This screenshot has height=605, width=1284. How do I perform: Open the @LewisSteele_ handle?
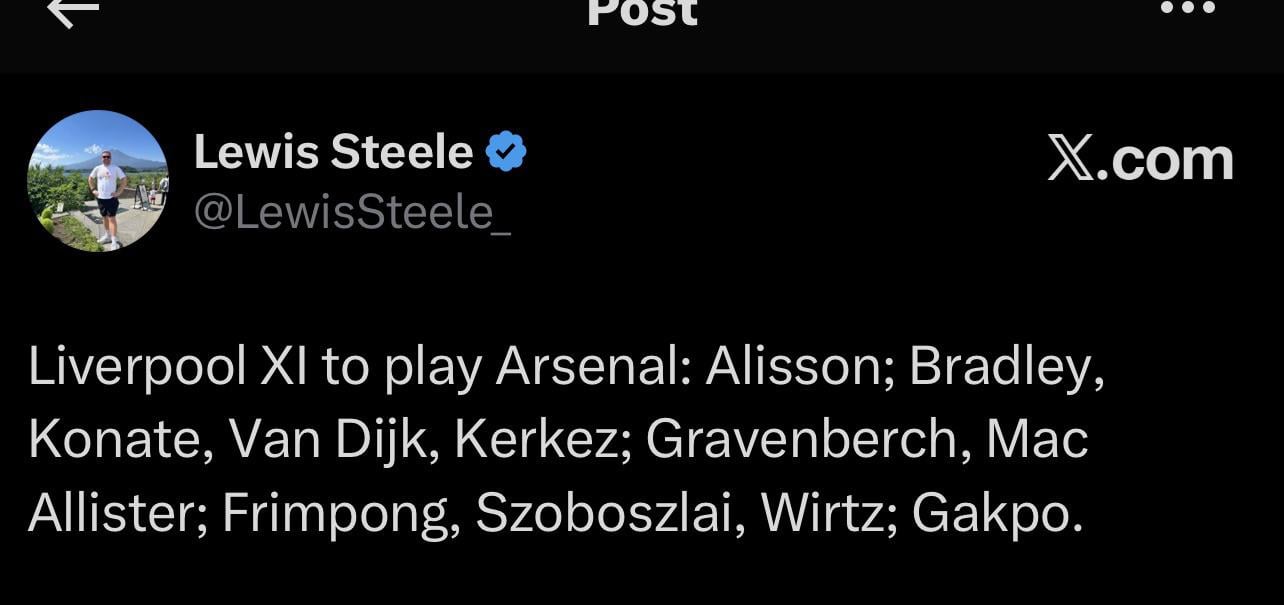coord(352,212)
